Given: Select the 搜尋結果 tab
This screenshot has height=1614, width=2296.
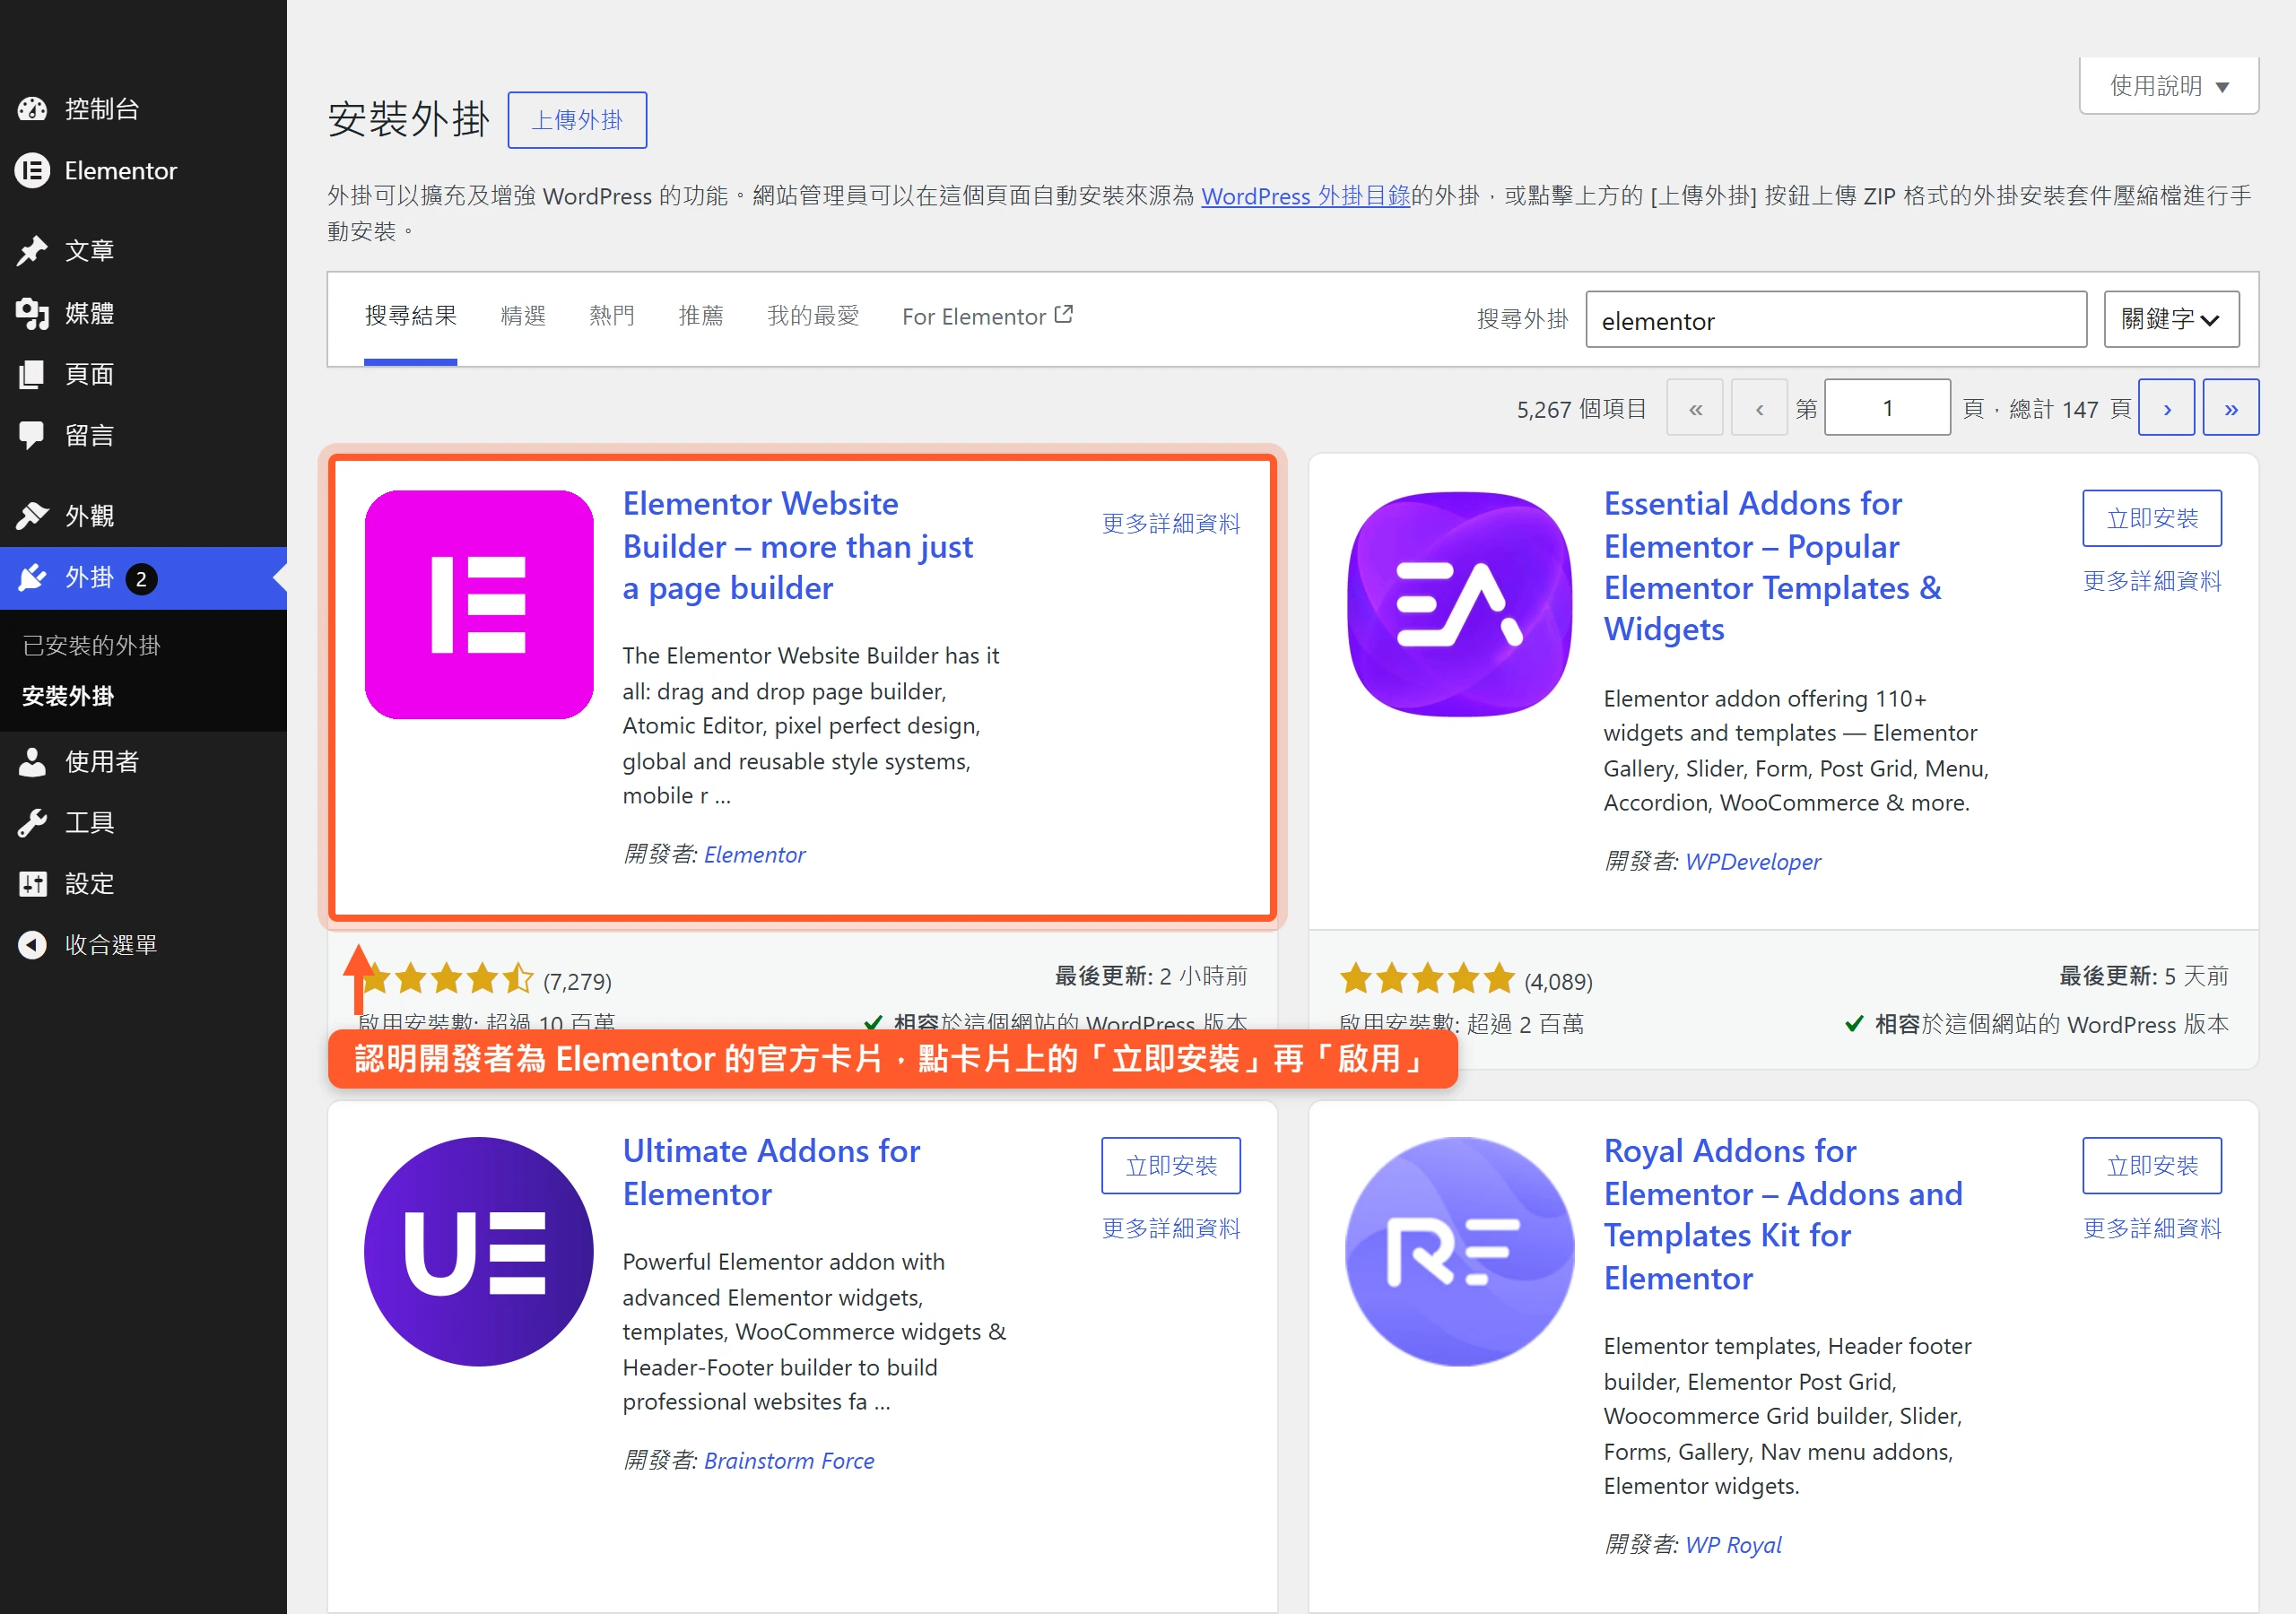Looking at the screenshot, I should 410,316.
